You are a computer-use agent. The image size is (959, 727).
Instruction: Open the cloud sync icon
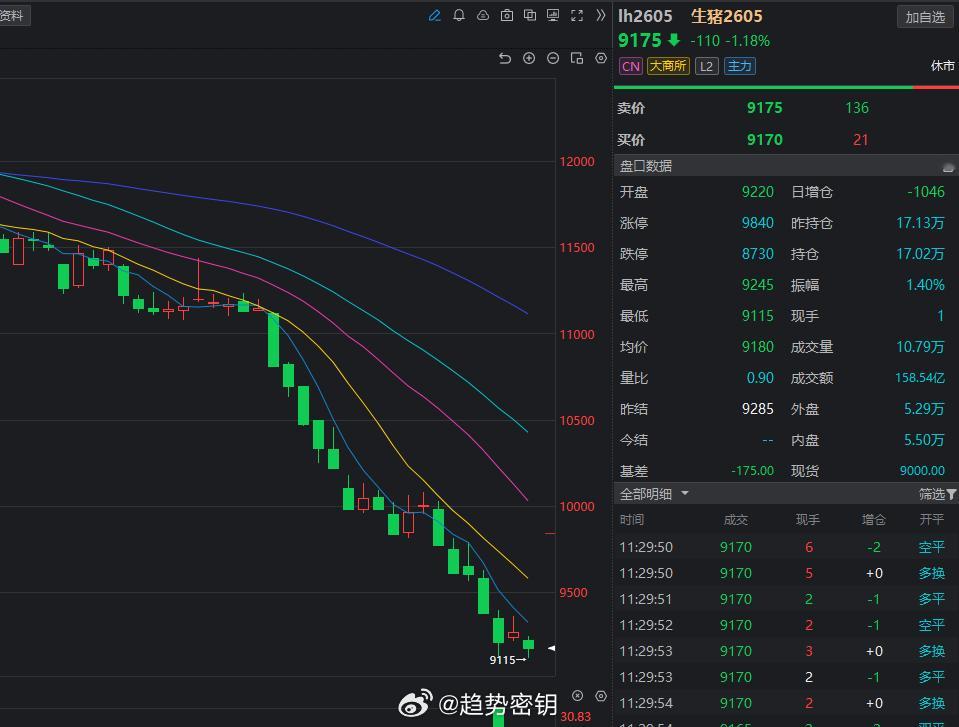click(483, 16)
